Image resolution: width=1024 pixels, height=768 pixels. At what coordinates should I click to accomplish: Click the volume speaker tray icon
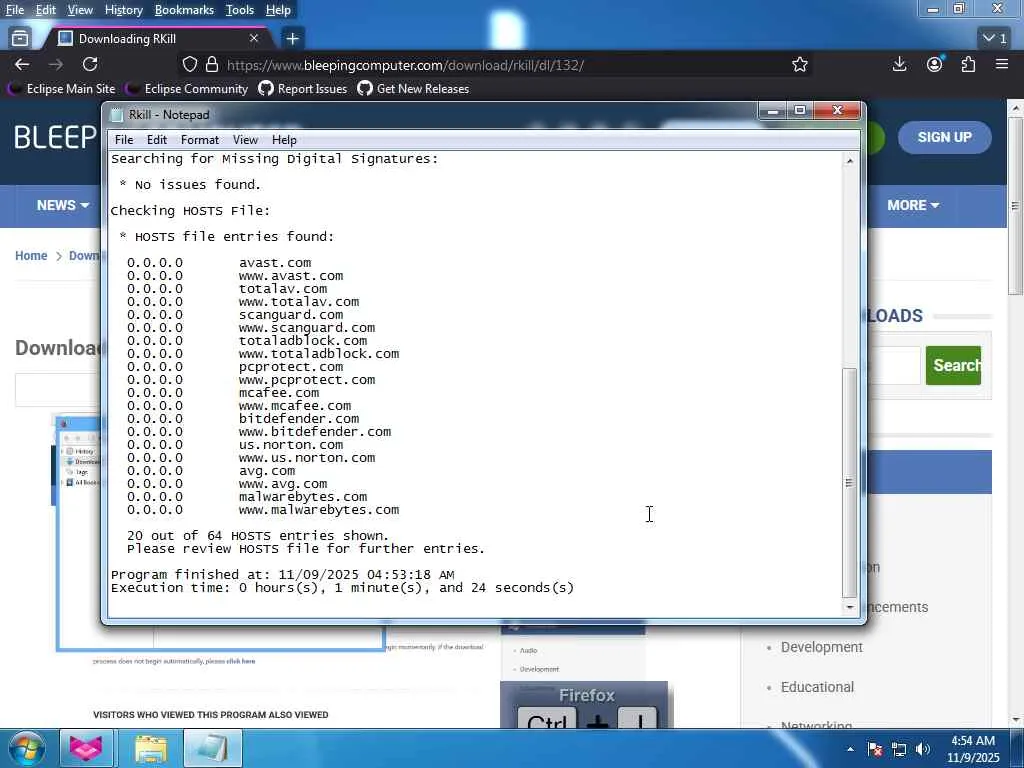coord(923,749)
